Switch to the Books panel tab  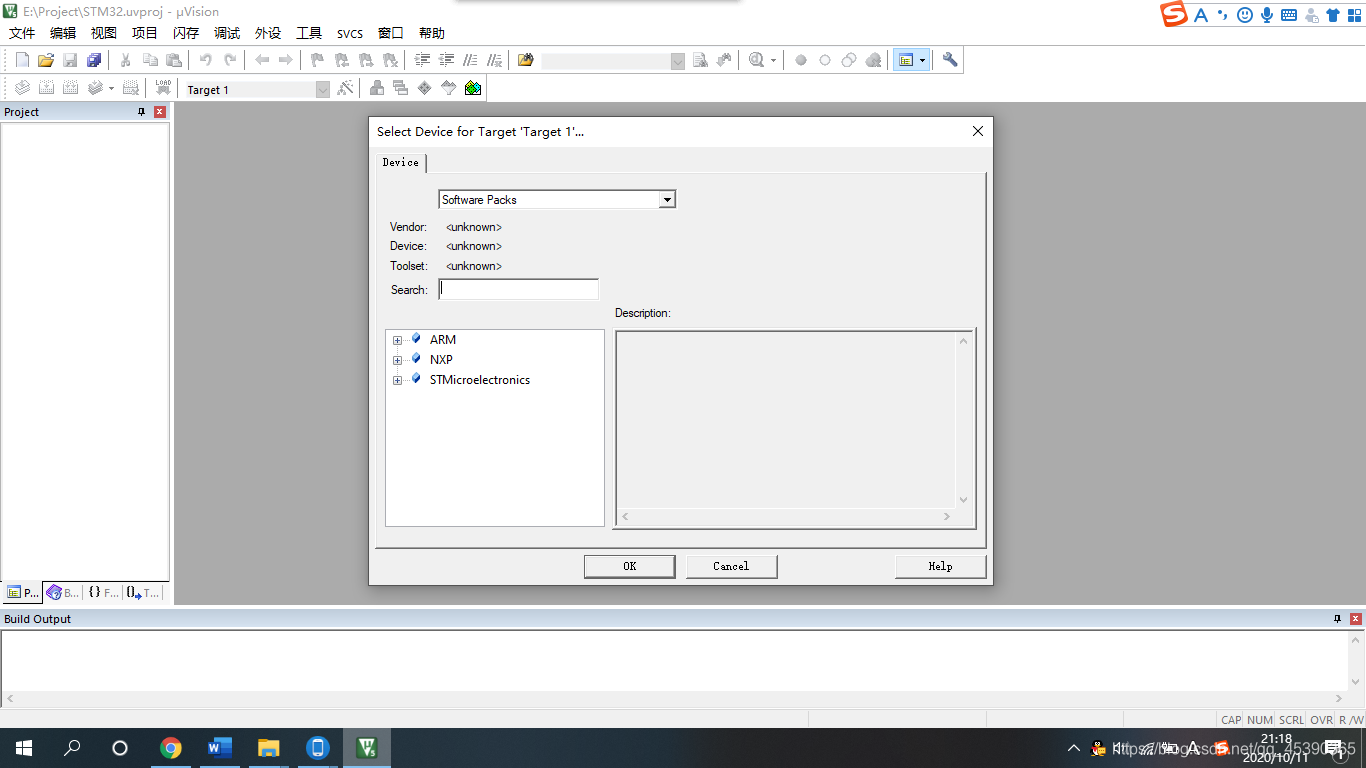coord(63,593)
